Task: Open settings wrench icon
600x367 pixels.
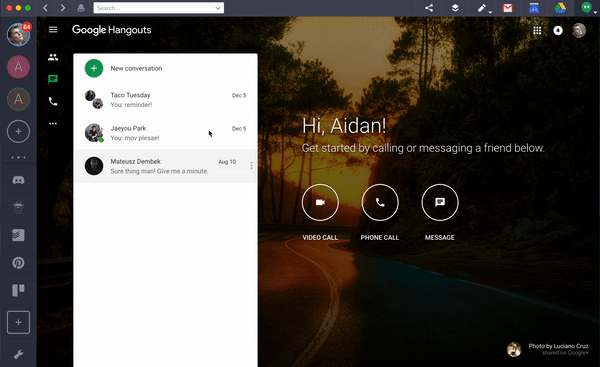Action: coord(18,354)
